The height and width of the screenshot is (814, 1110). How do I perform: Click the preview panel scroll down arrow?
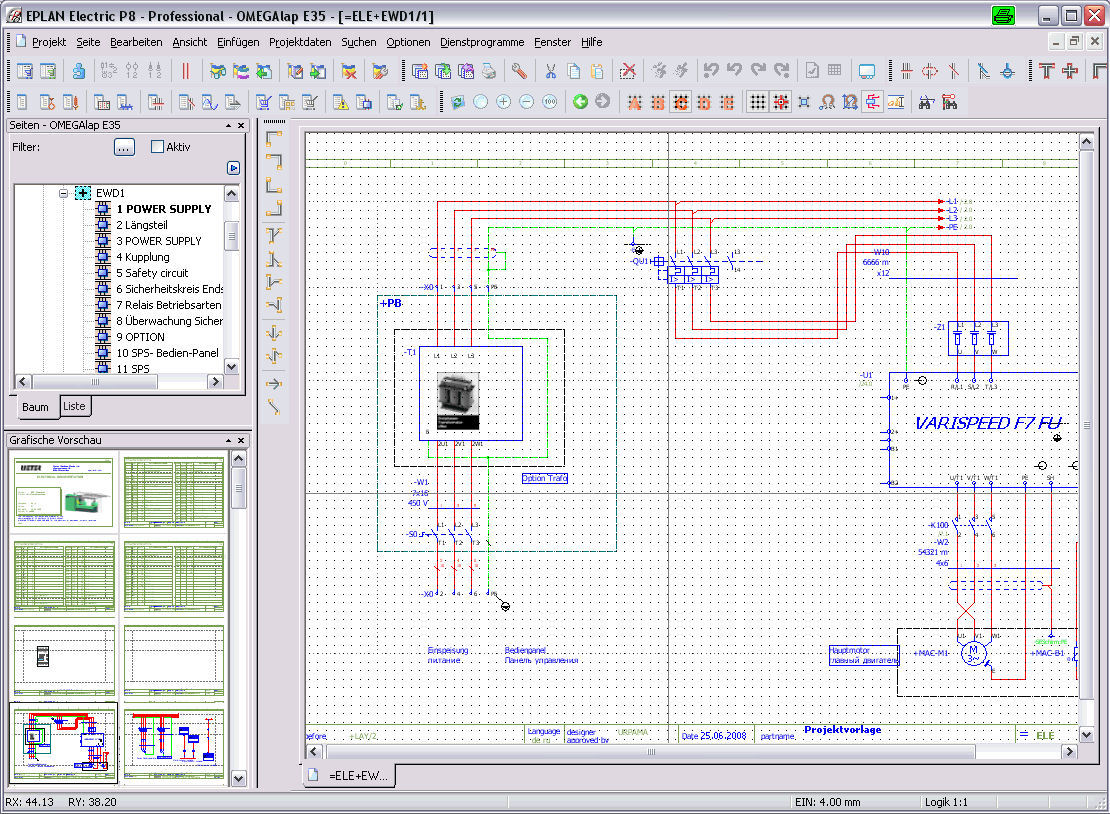pos(239,778)
